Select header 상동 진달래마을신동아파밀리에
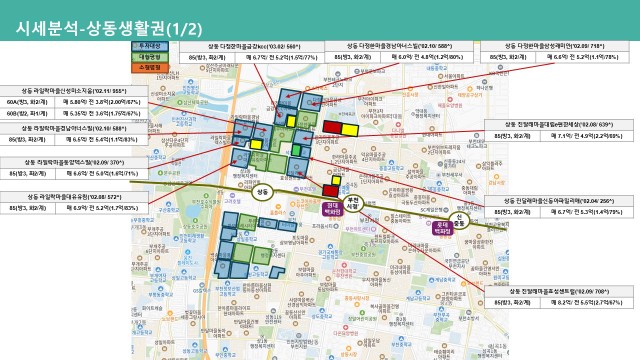Screen dimensions: 640x360 [559, 201]
